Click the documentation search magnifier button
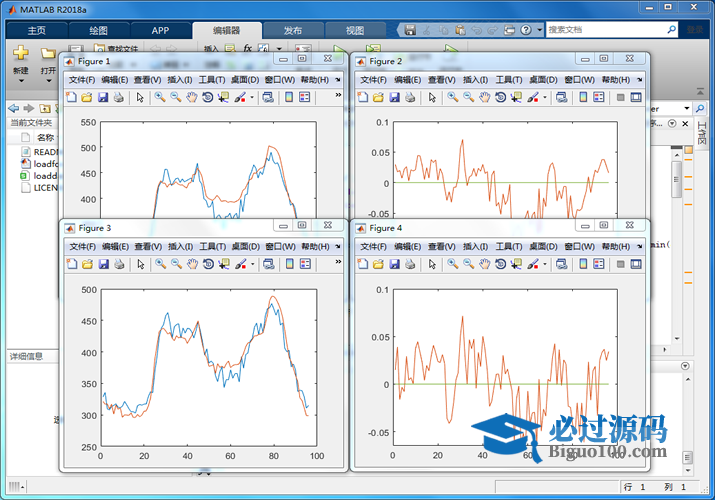715x500 pixels. (x=671, y=30)
